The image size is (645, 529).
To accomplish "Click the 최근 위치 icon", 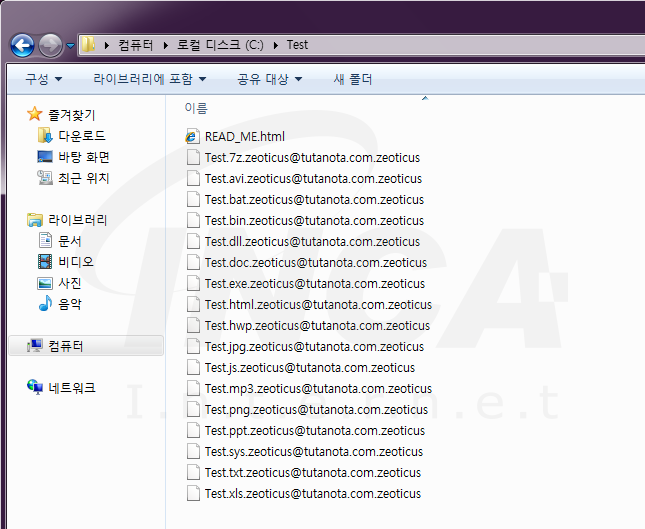I will [x=45, y=178].
